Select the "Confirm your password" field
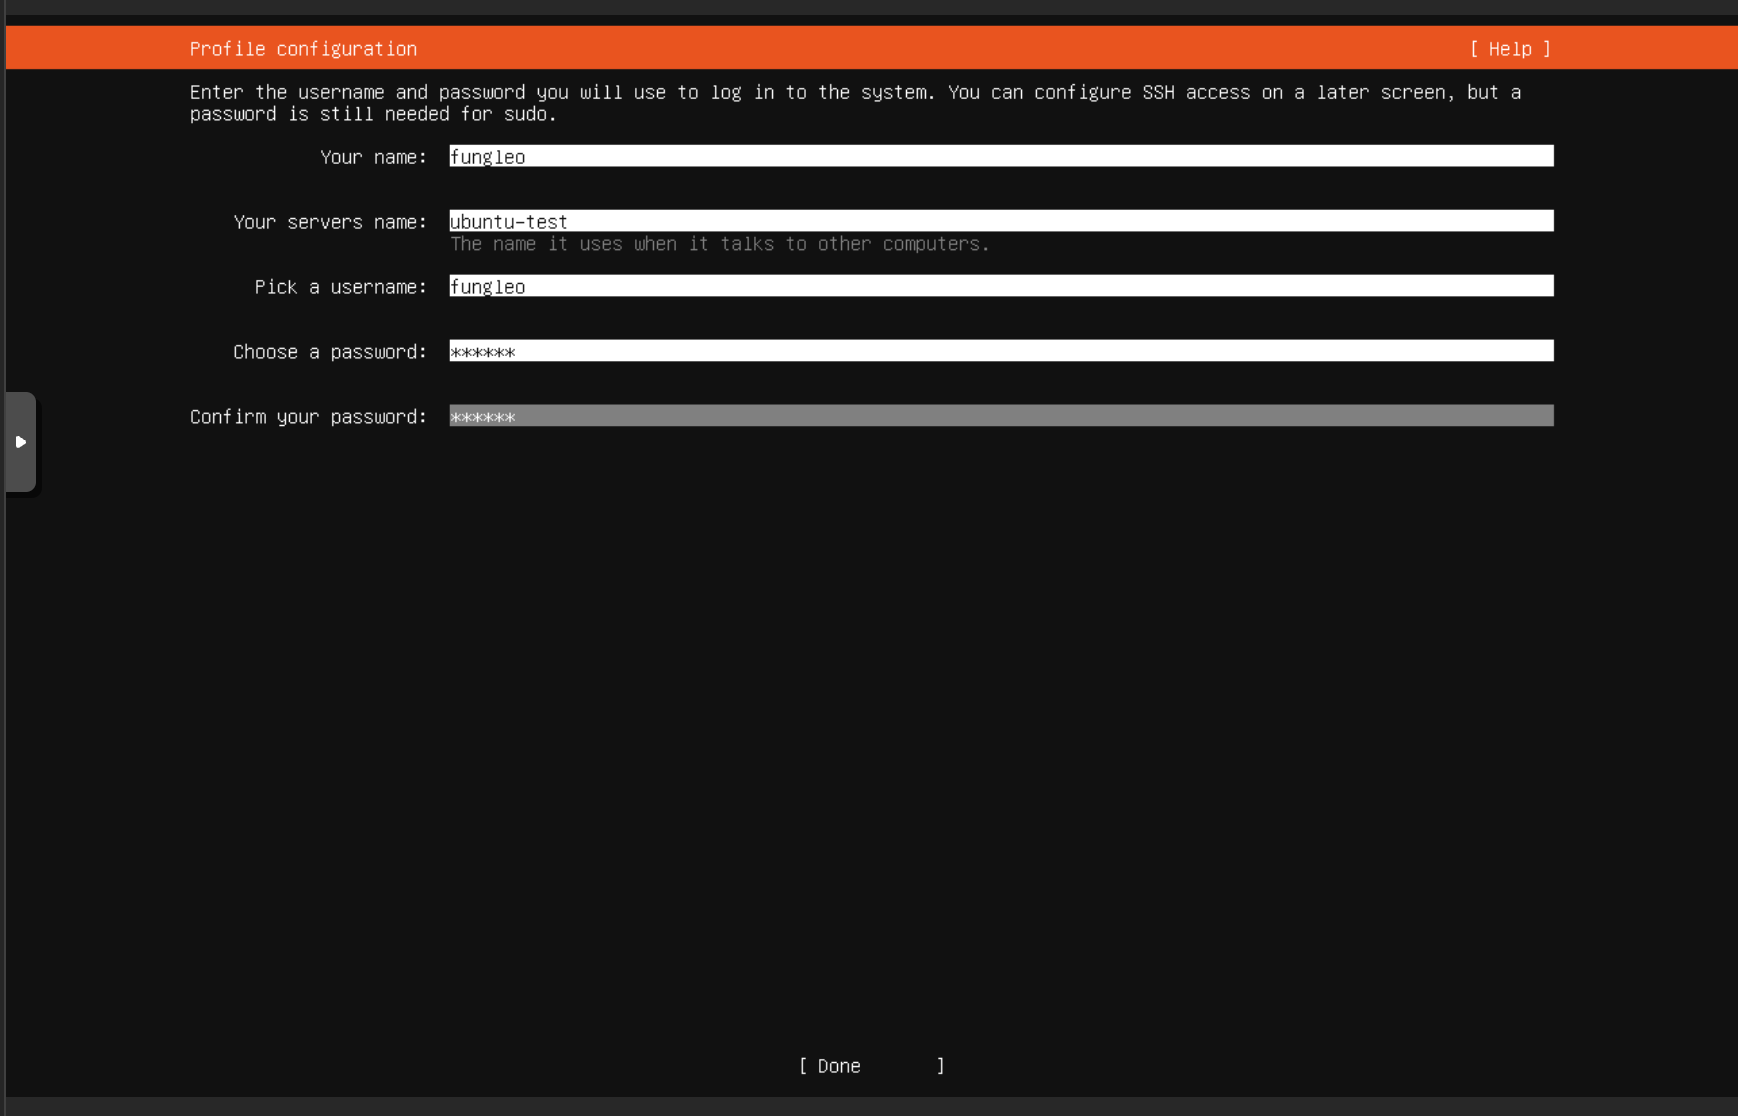1738x1116 pixels. pos(1001,416)
